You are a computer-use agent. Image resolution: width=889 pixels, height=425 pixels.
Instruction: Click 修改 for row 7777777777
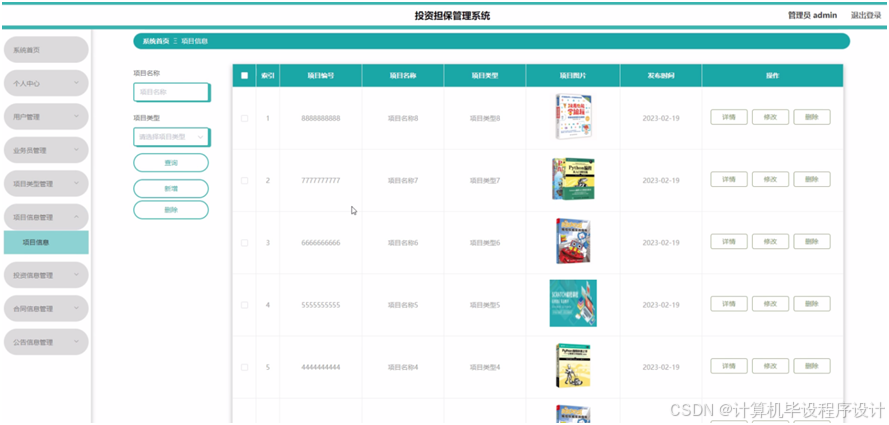[770, 179]
